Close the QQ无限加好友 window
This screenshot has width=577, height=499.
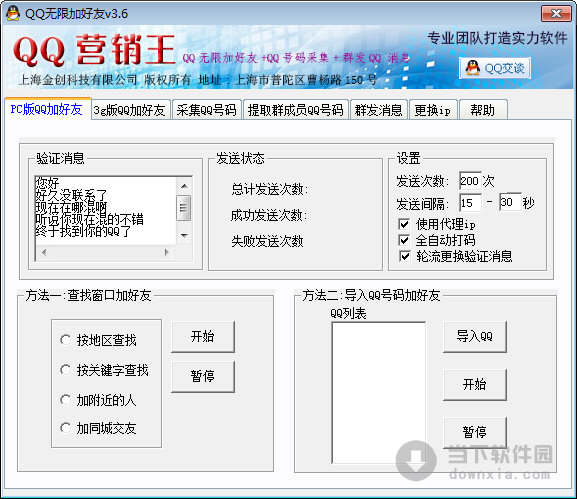pos(556,14)
